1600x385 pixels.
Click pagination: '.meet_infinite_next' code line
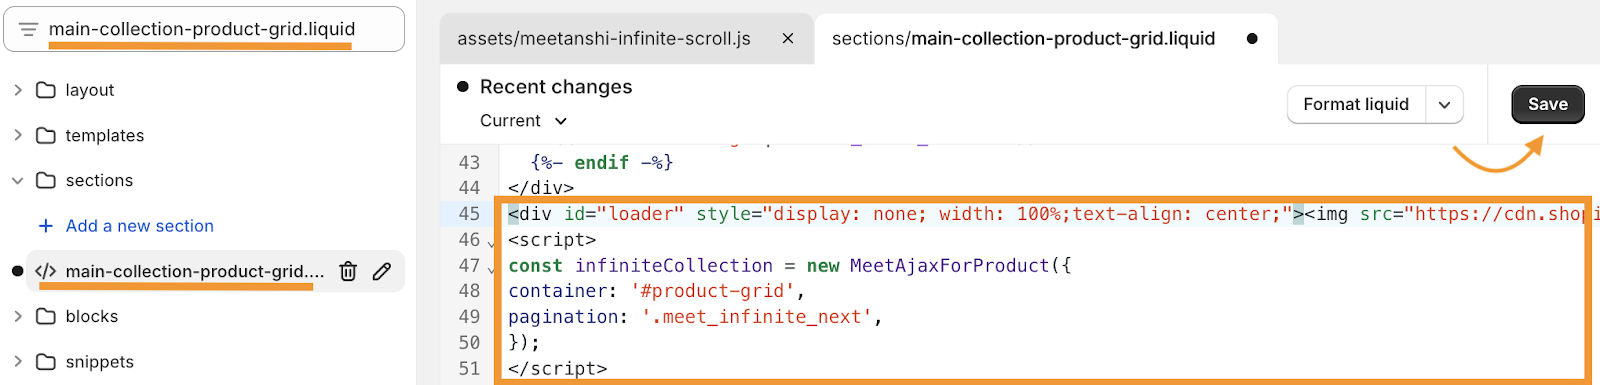695,317
